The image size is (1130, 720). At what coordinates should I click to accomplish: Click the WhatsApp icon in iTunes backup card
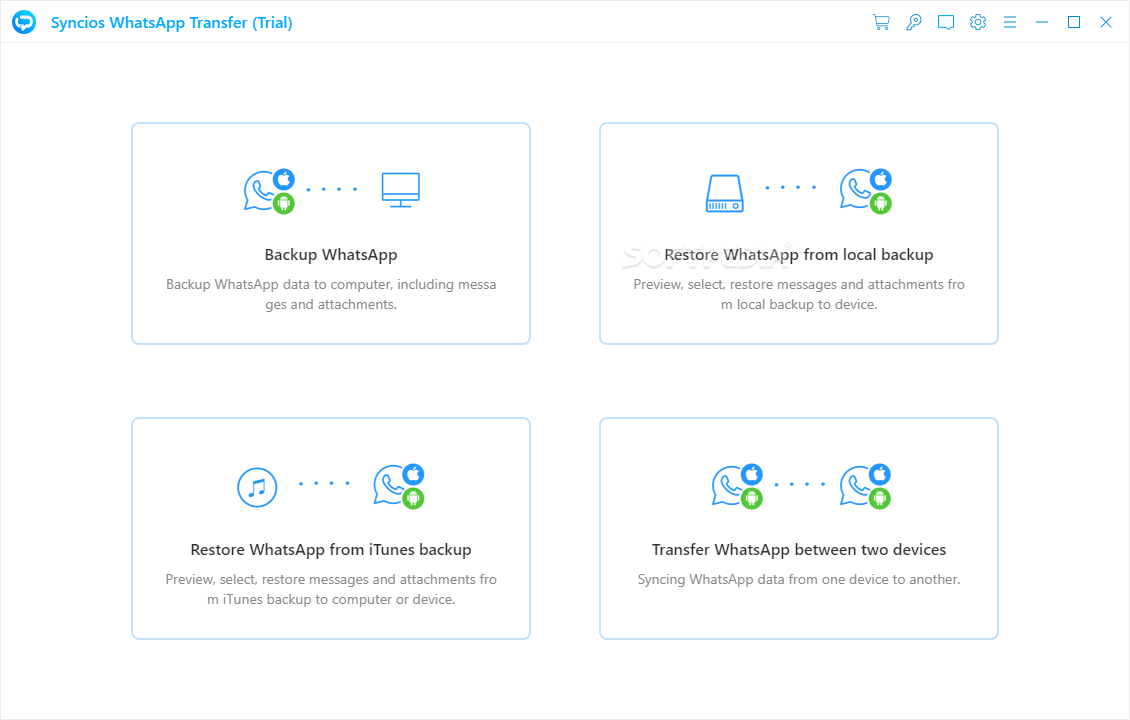[x=399, y=486]
